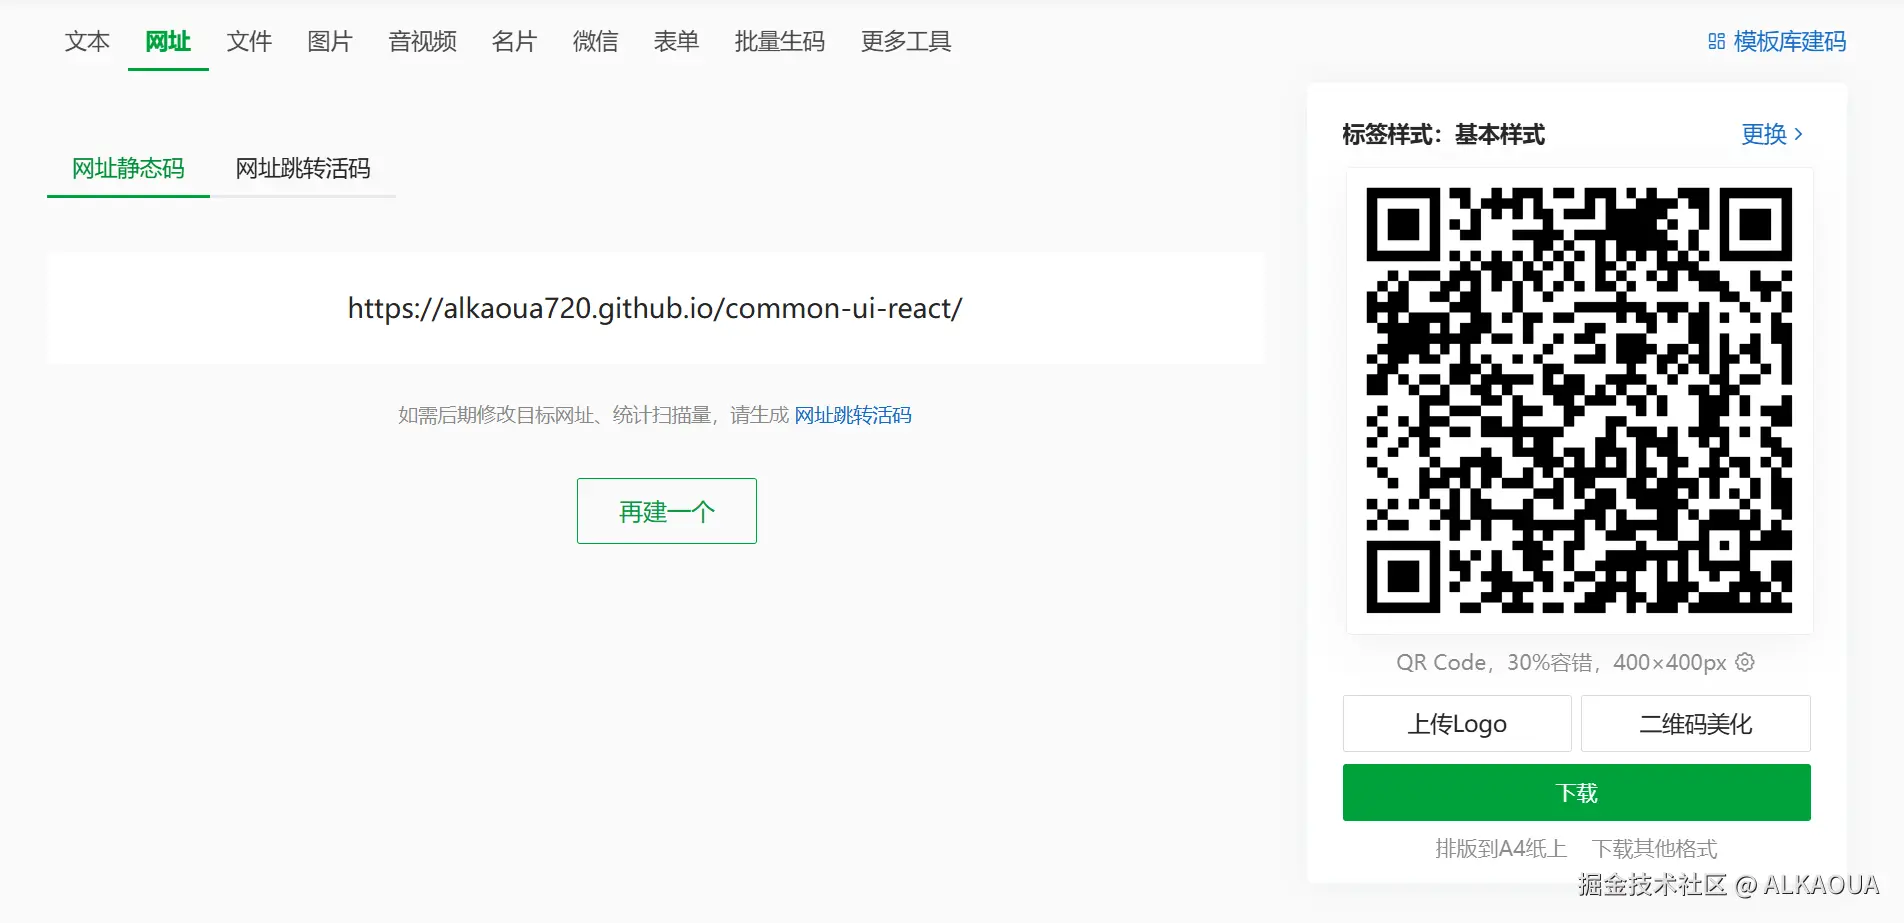Click the 上传Logo button
Screen dimensions: 1904x923
(1457, 724)
